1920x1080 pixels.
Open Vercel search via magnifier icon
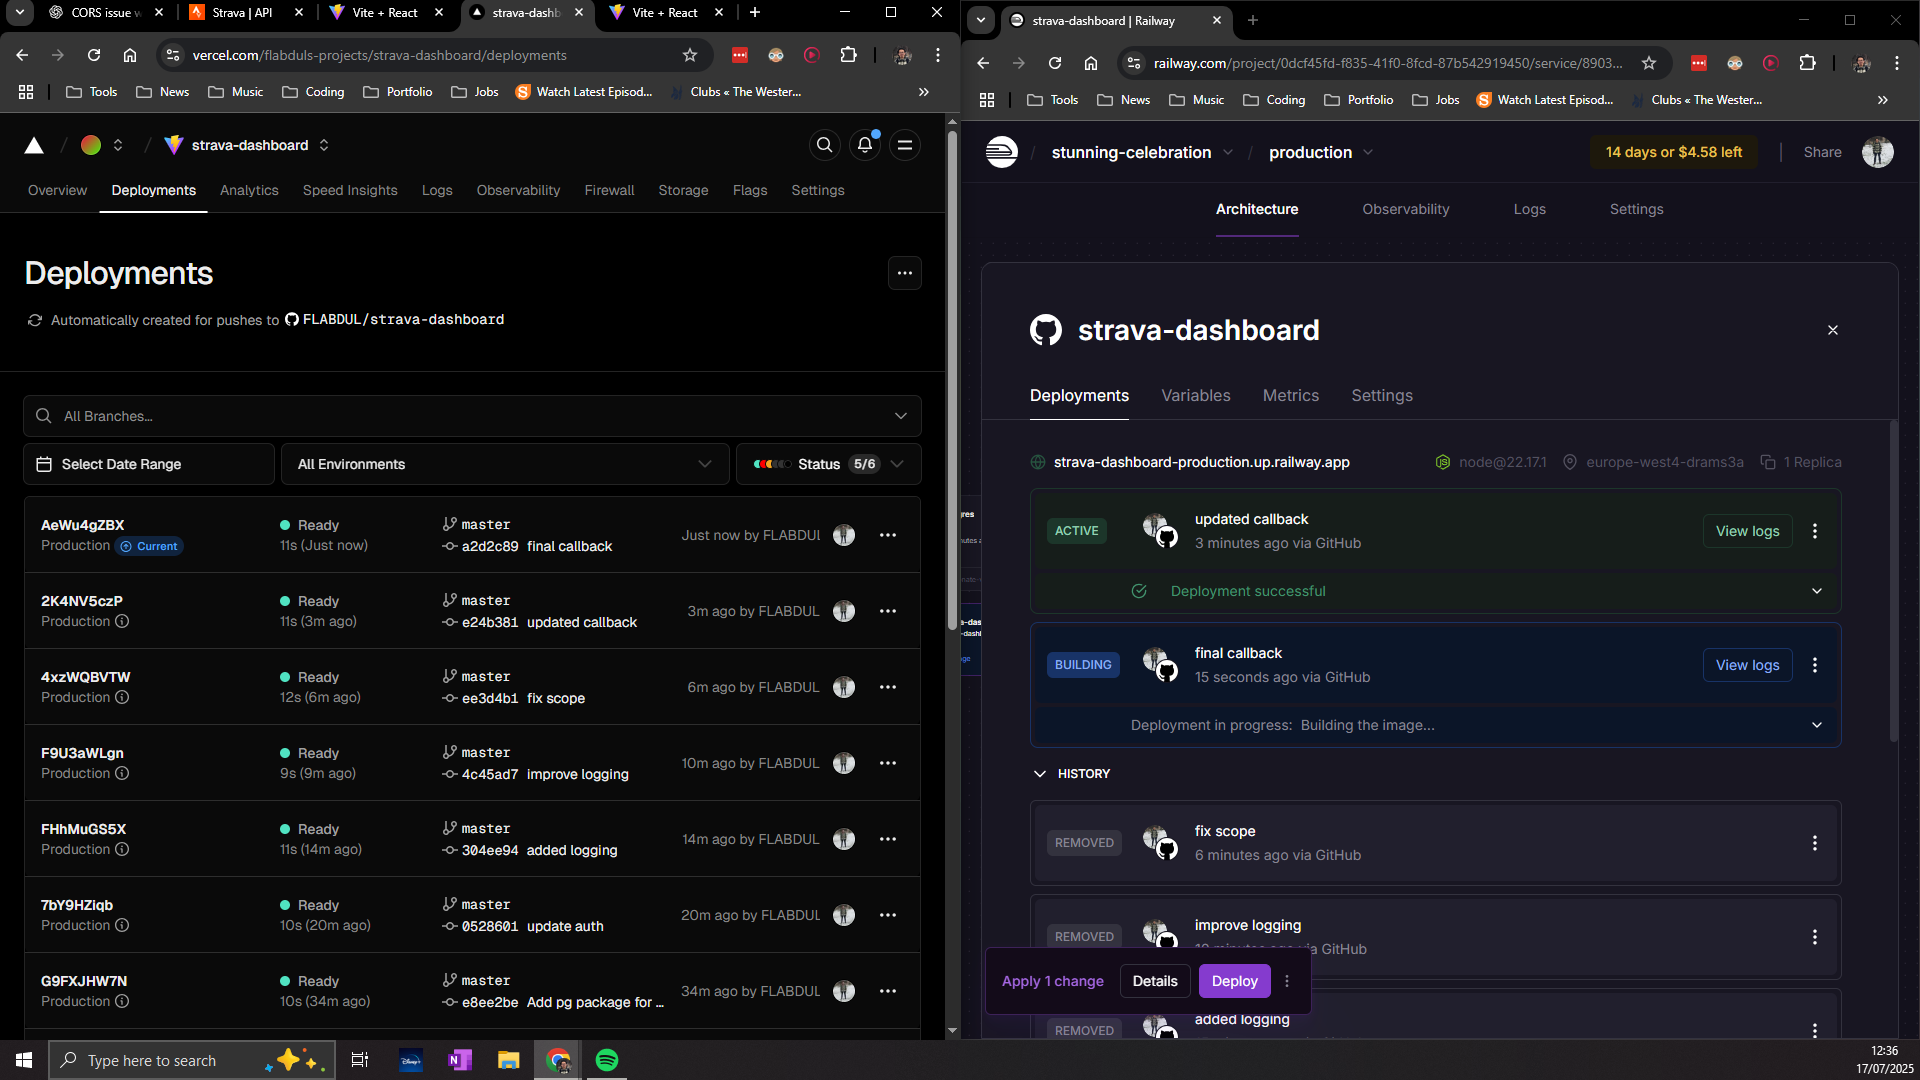coord(824,145)
